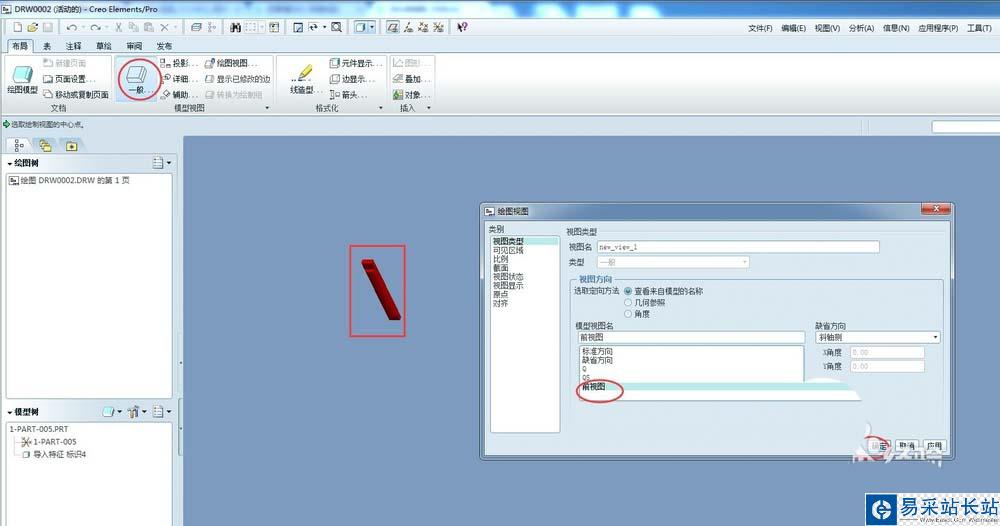Expand the 模型视图 ribbon group arrow

pyautogui.click(x=267, y=108)
